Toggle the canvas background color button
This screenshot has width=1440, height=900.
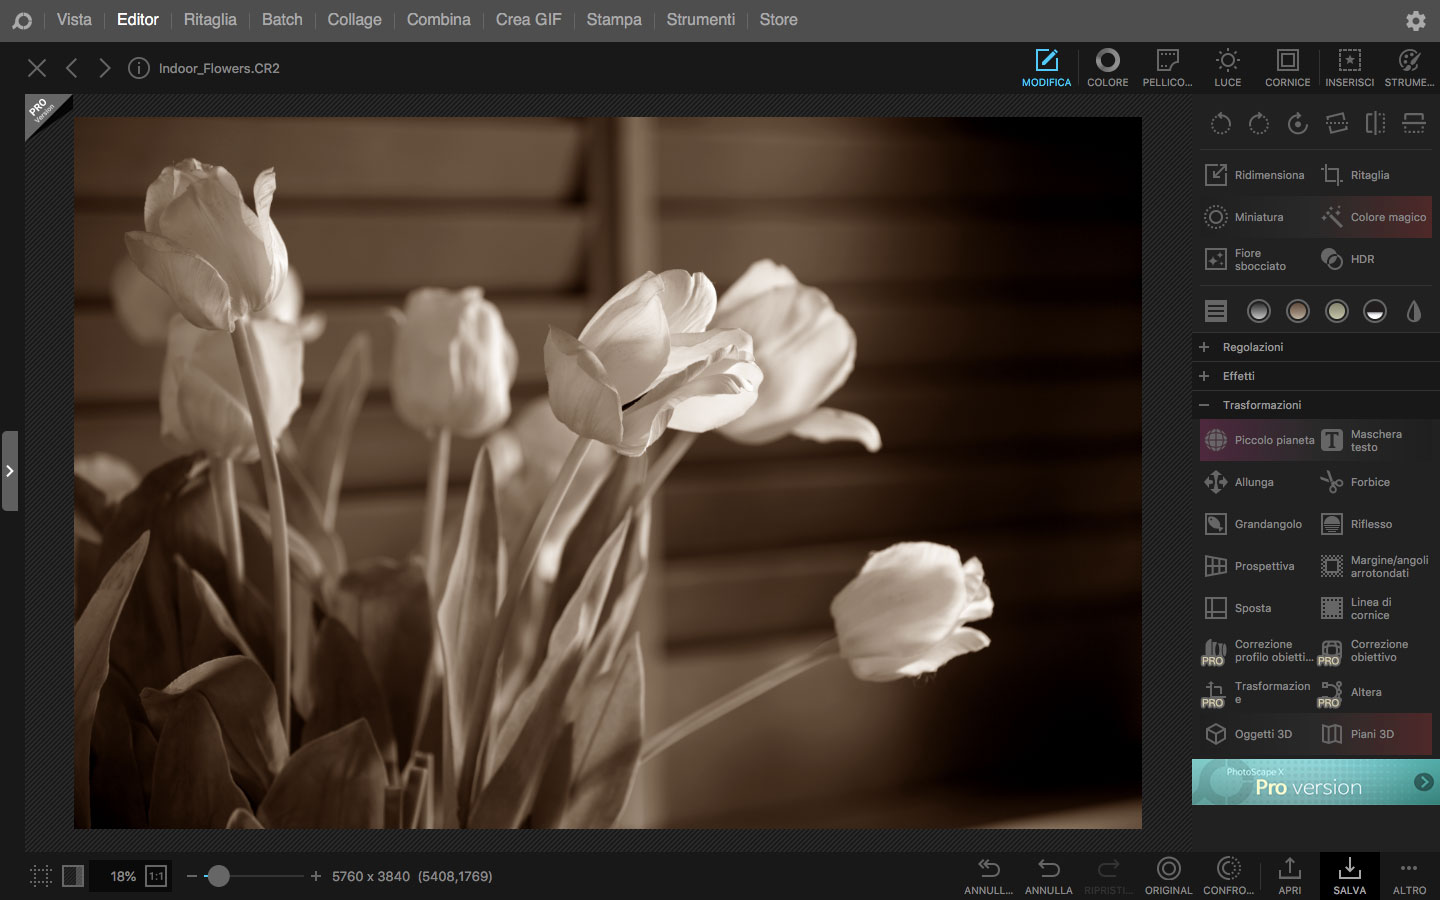click(73, 876)
